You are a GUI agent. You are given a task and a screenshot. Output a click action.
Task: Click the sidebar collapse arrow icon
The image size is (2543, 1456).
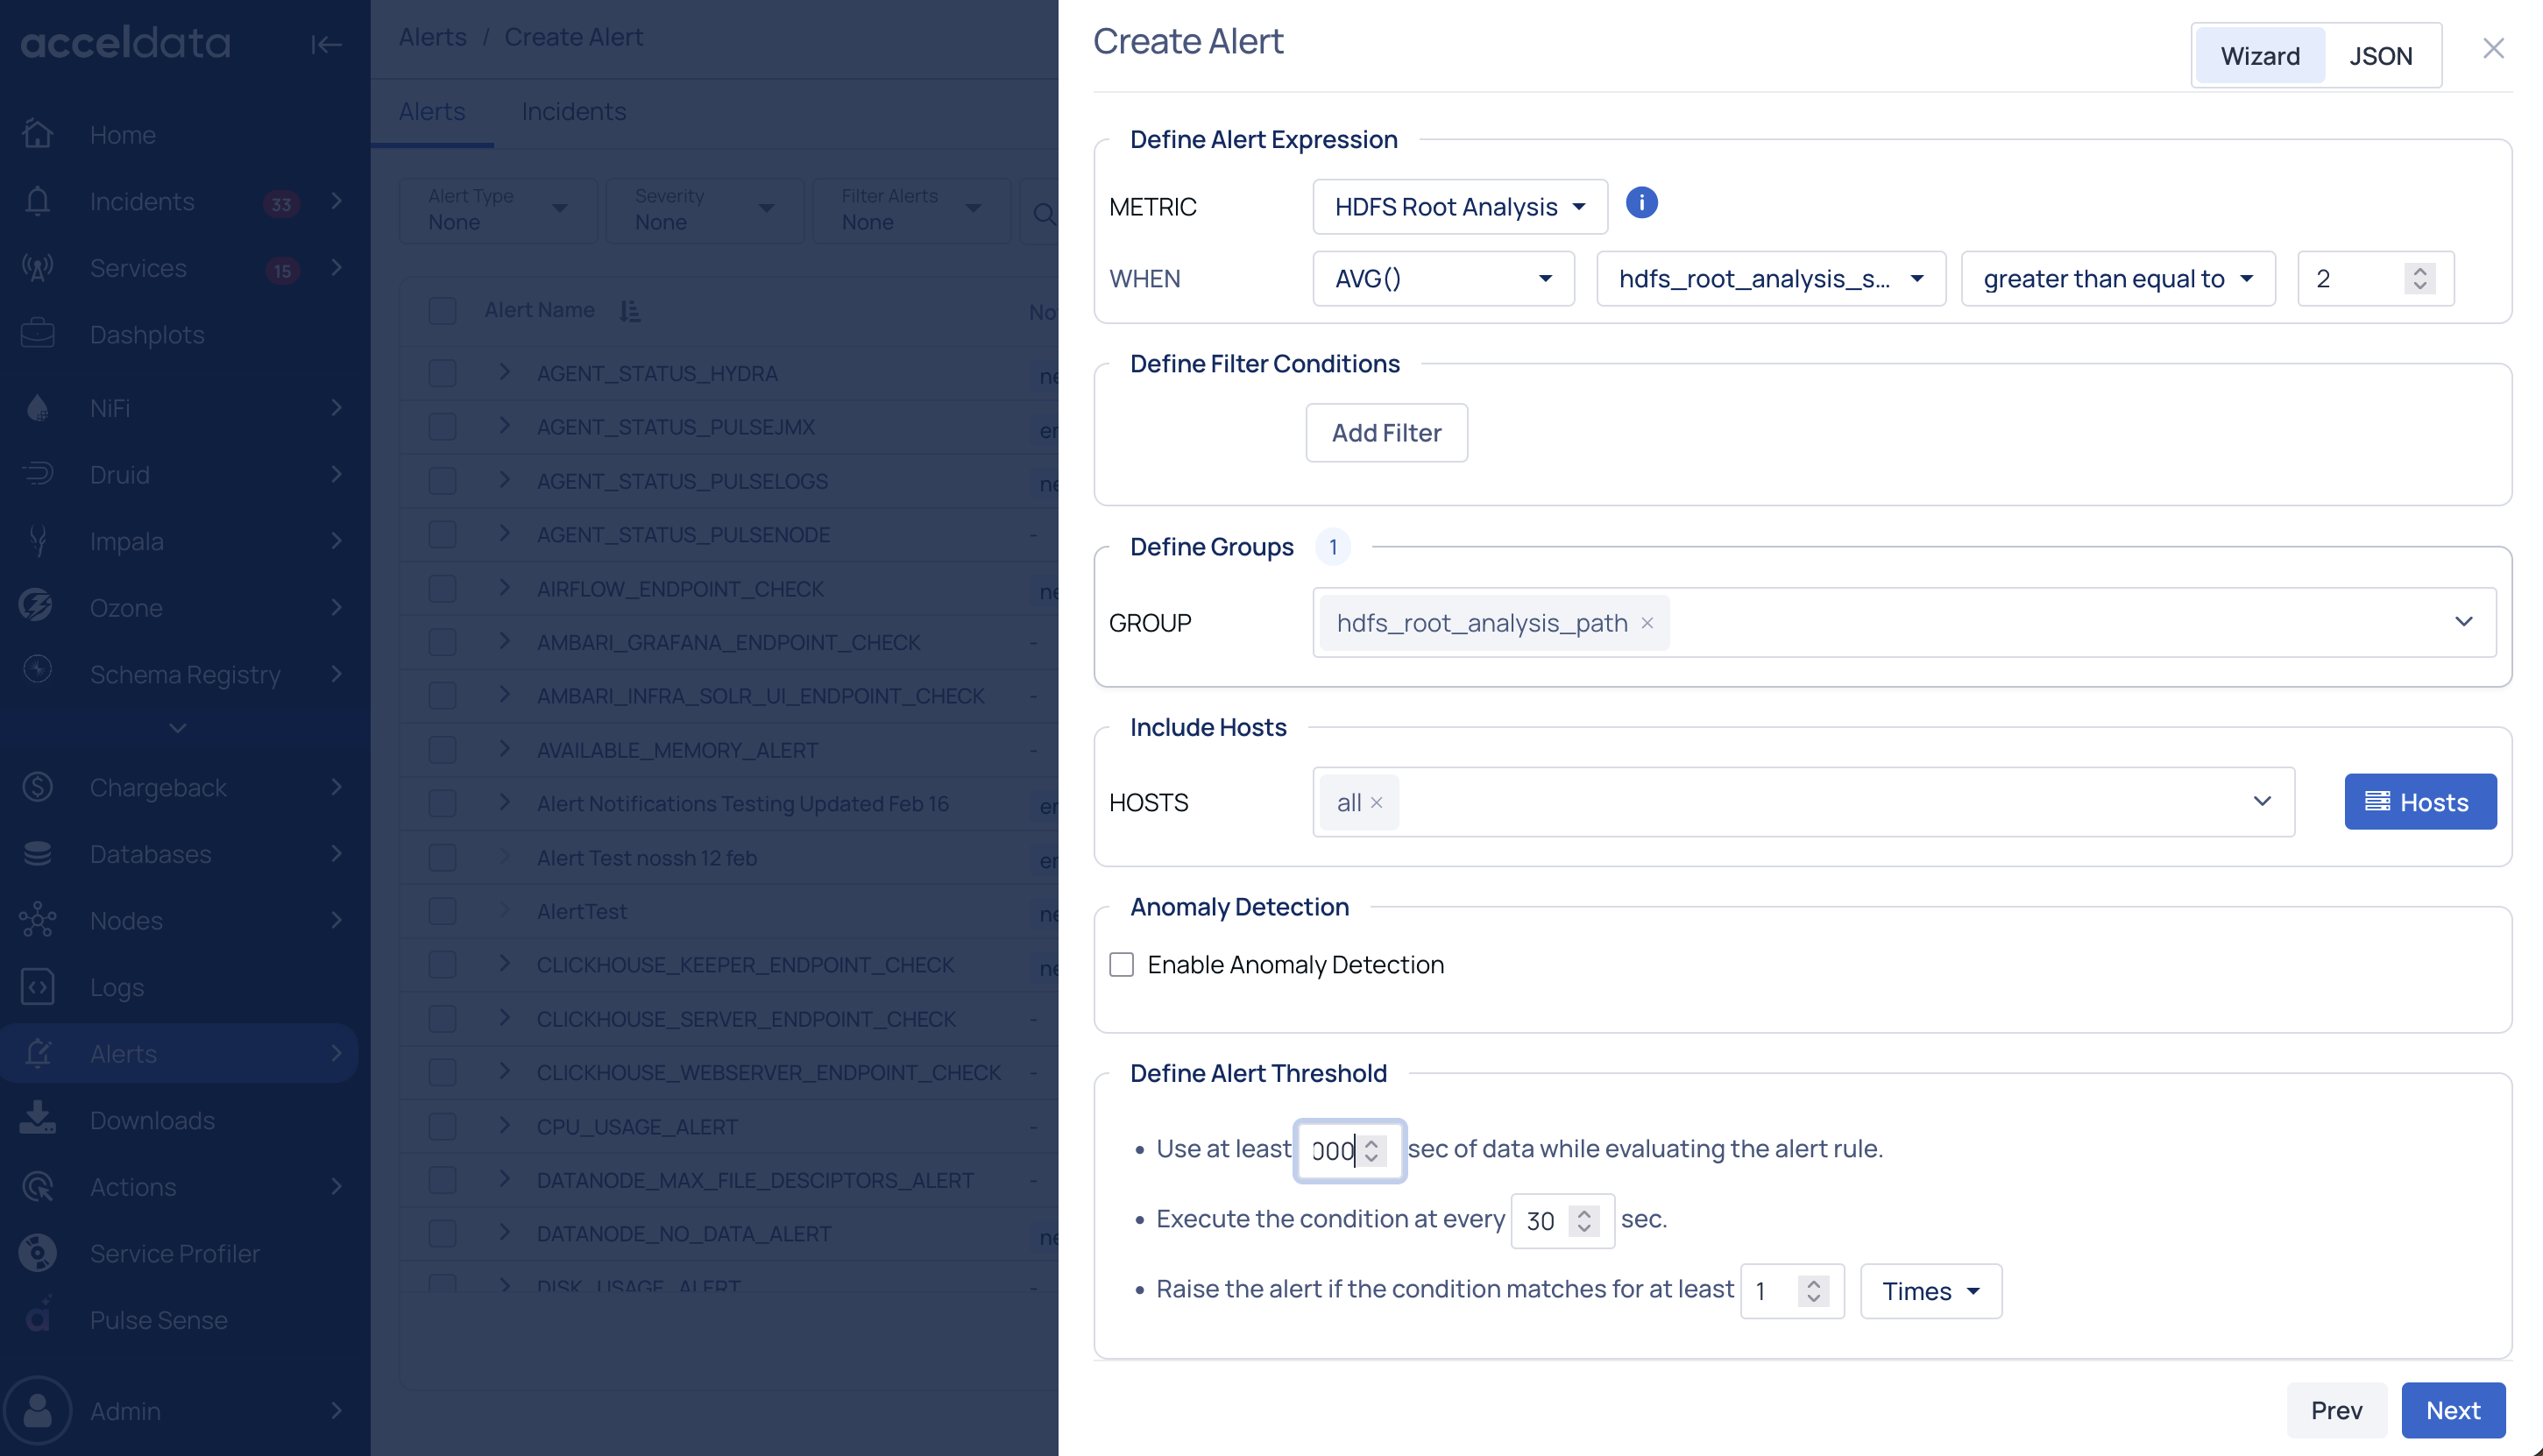[326, 44]
